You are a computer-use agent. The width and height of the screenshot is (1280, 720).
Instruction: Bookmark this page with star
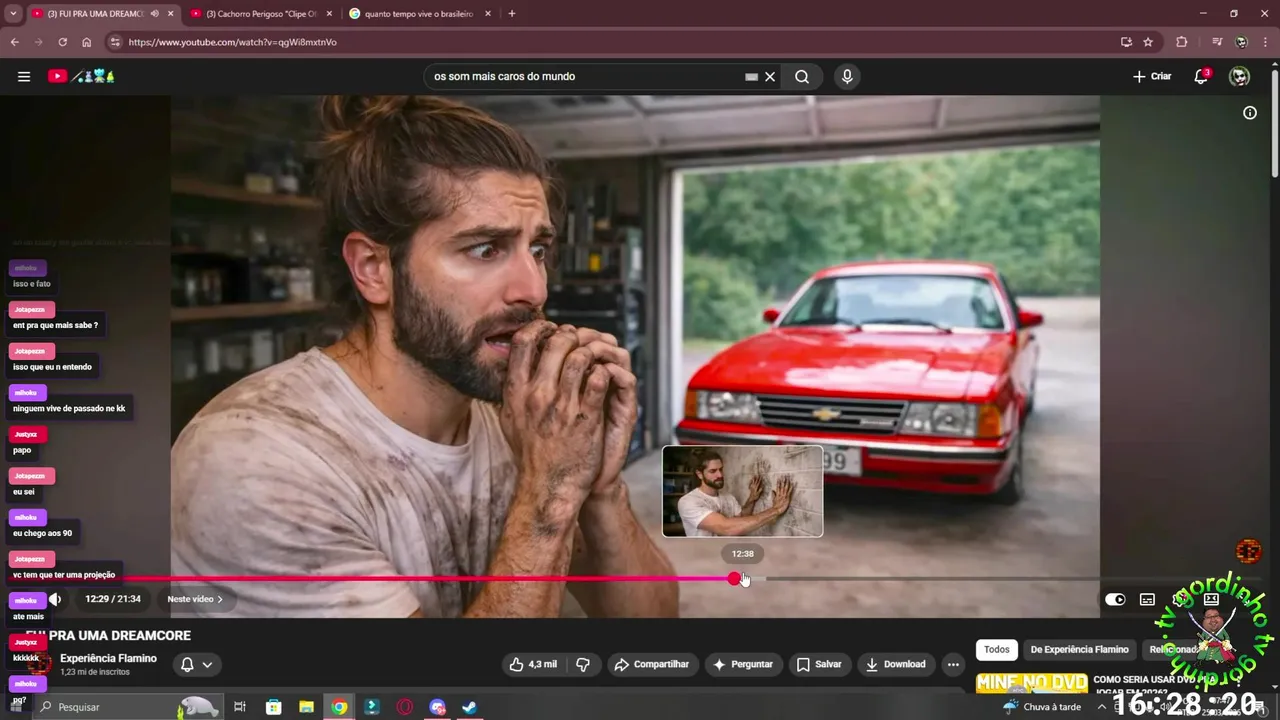click(1148, 42)
